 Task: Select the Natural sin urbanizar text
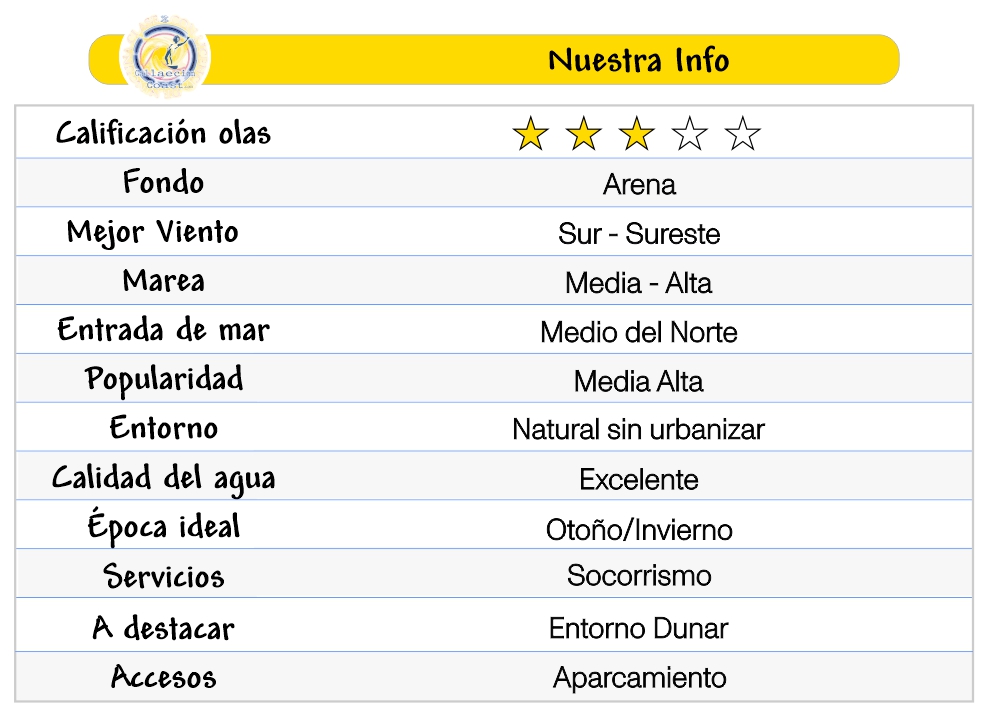pos(639,430)
